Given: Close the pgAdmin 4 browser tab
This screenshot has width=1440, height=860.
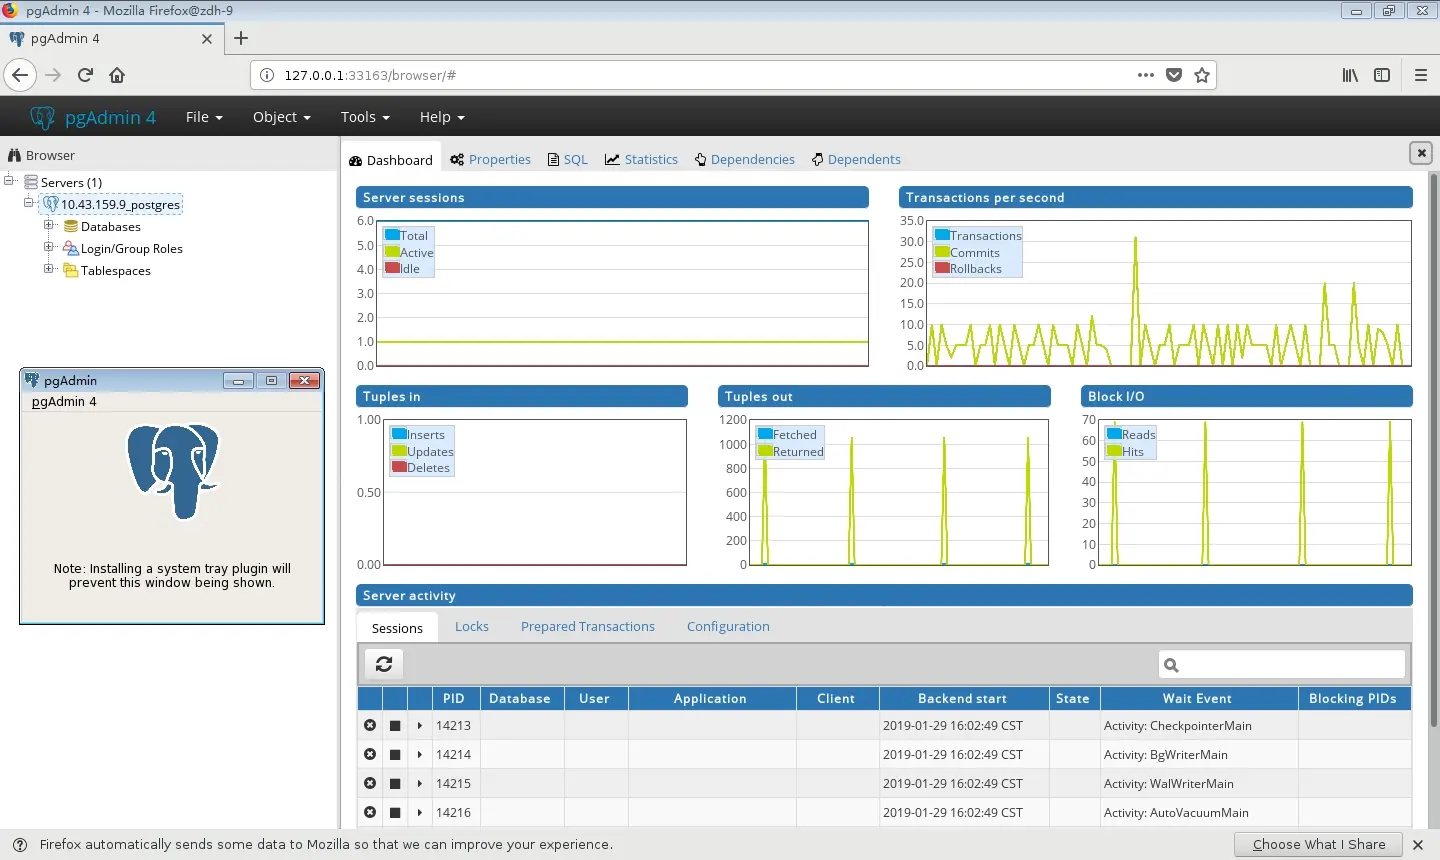Looking at the screenshot, I should coord(207,39).
